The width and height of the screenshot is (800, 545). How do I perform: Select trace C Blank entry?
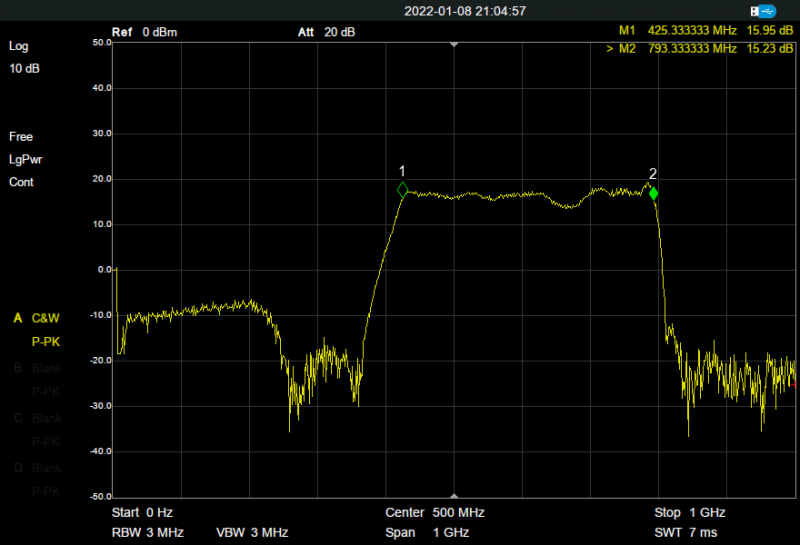pos(37,418)
